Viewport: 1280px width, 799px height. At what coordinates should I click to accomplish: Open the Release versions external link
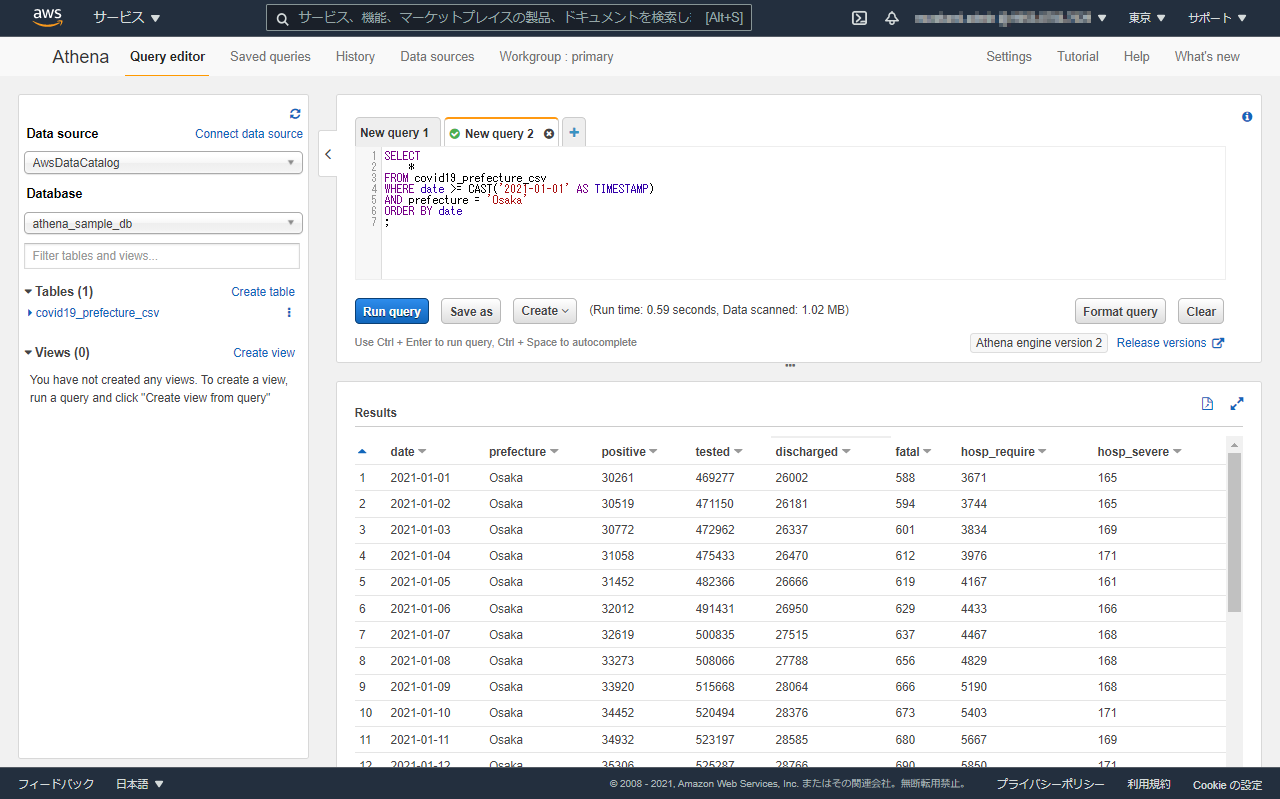1170,343
